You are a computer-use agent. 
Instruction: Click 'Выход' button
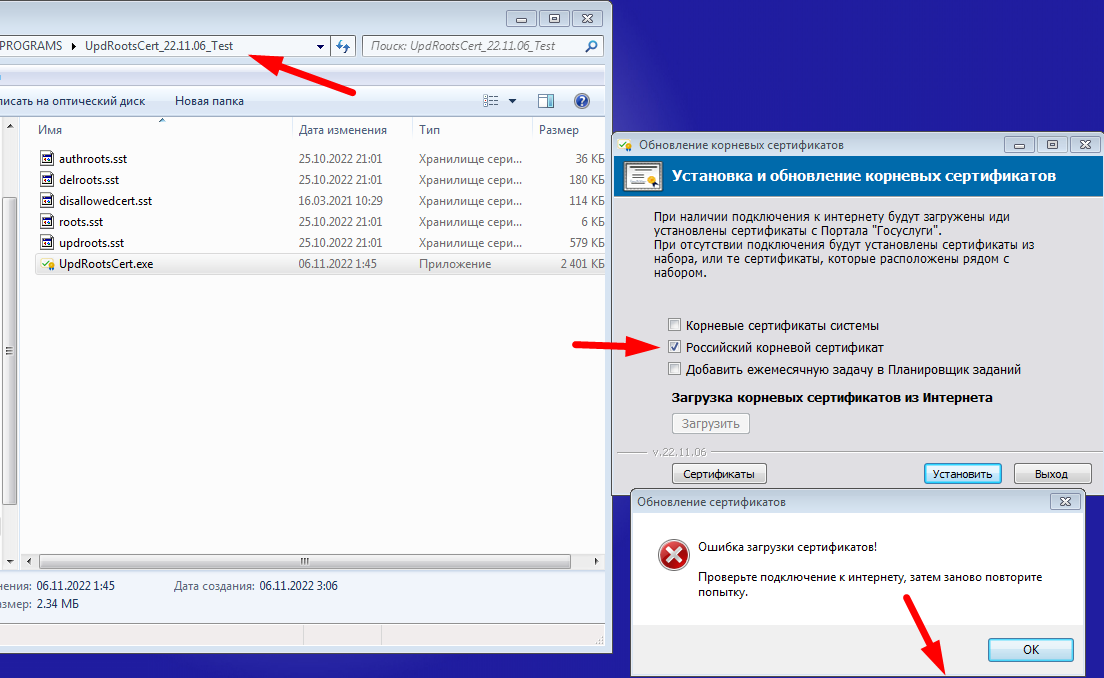pos(1052,474)
